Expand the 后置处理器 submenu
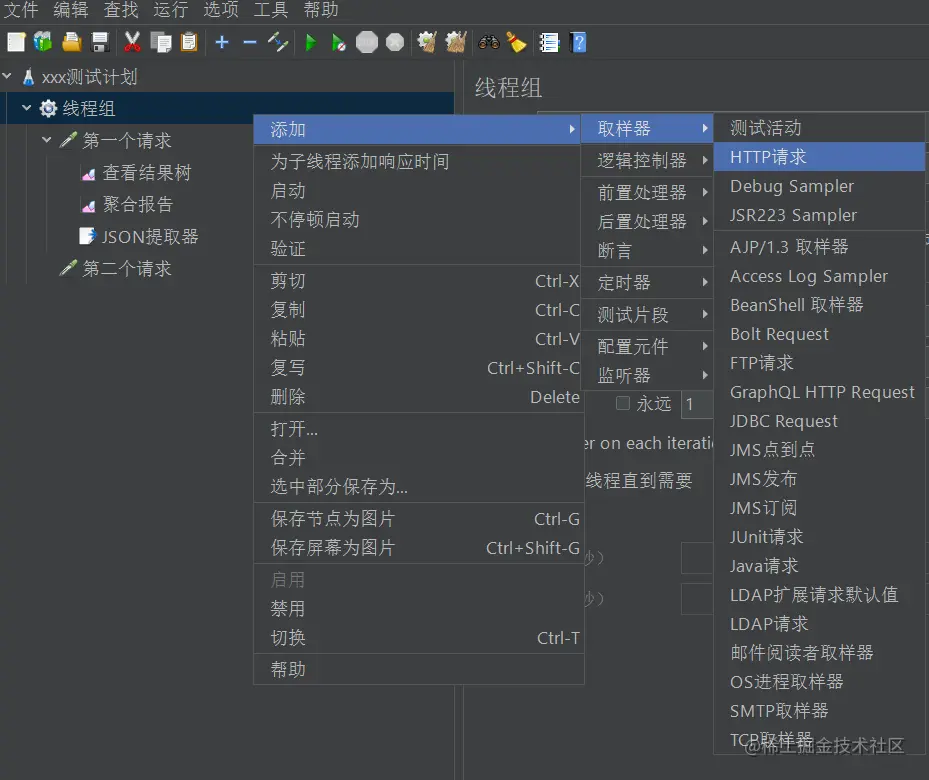Viewport: 929px width, 780px height. point(646,221)
